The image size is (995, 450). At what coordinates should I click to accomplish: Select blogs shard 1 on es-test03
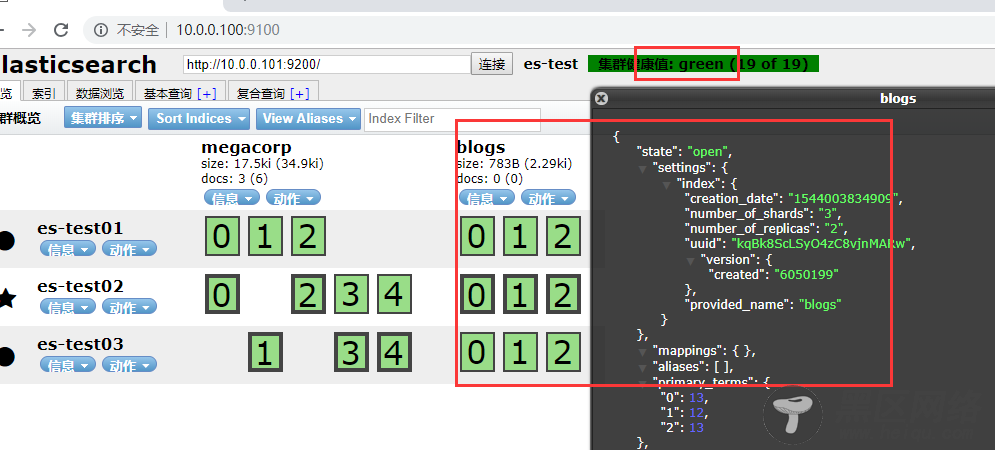click(x=520, y=352)
